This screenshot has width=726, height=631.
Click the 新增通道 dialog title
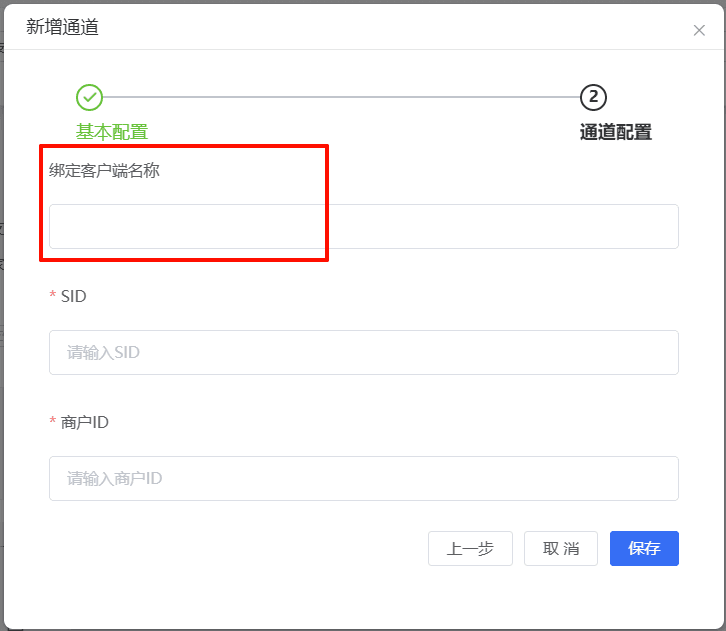62,27
